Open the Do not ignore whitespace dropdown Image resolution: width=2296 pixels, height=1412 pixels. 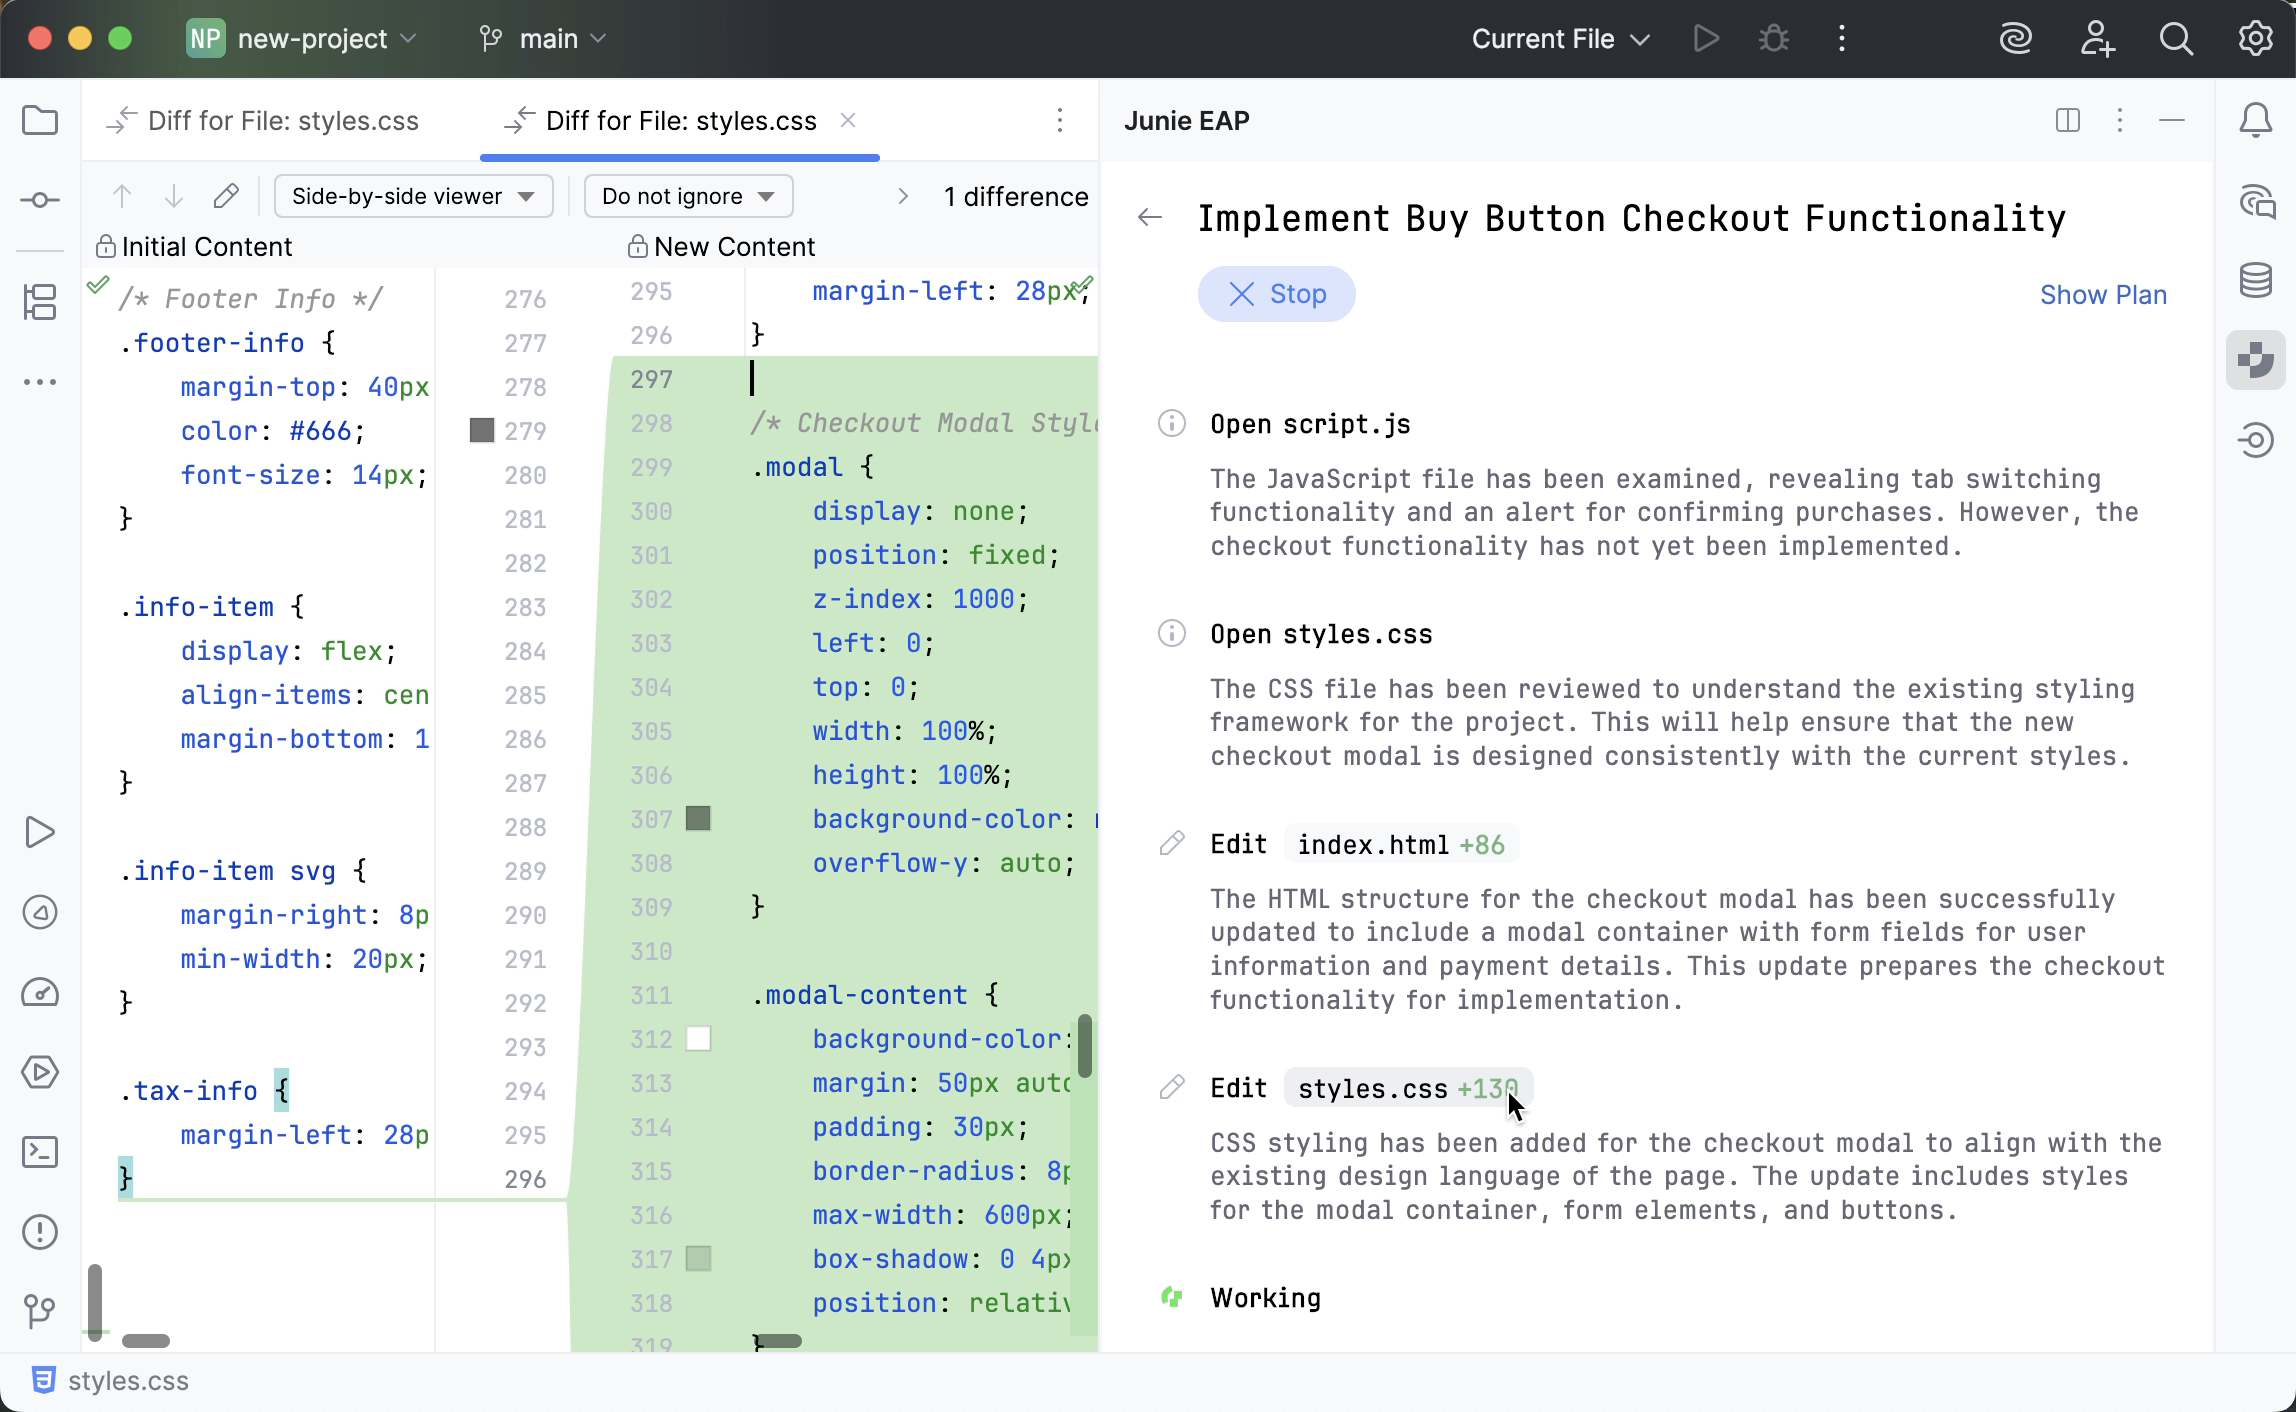coord(687,196)
